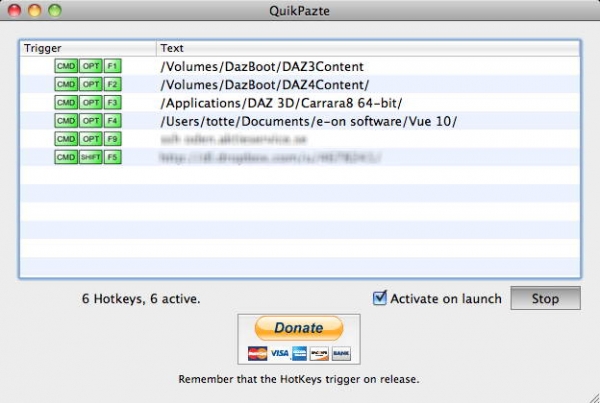Select the /Volumes/DazBoot/DAZ4Content/ text
The width and height of the screenshot is (600, 403).
[265, 85]
